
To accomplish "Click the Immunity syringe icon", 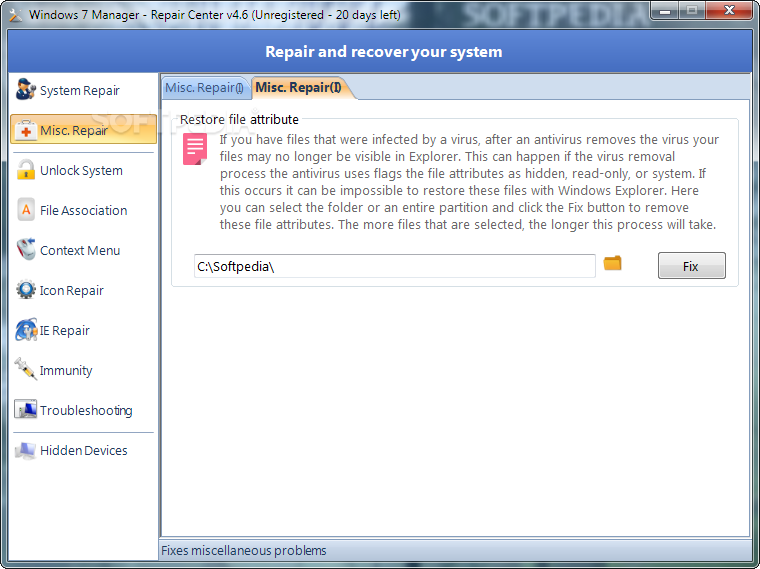I will [26, 369].
